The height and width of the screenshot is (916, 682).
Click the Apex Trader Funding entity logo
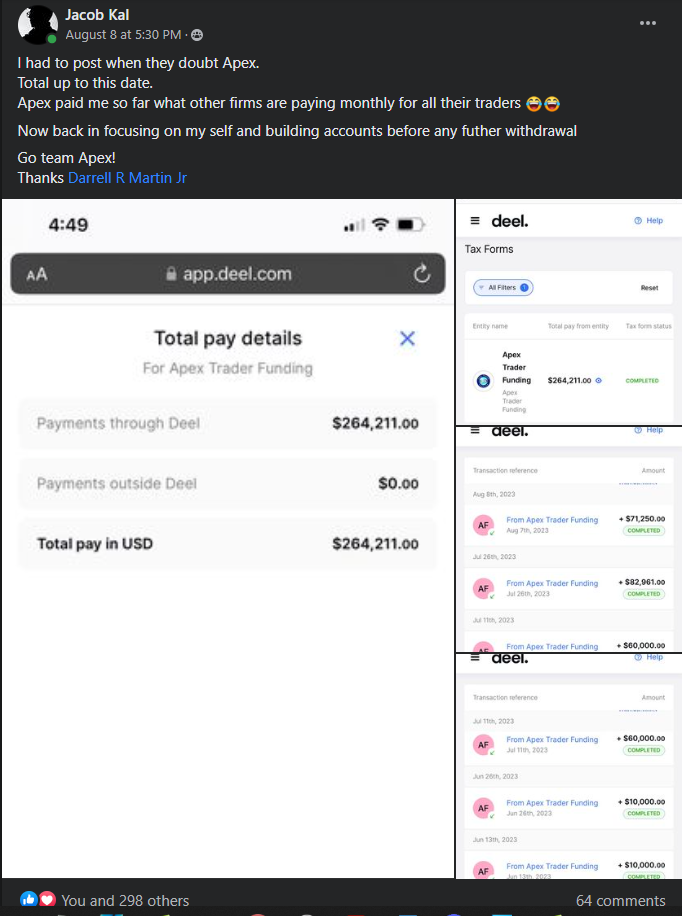(483, 381)
